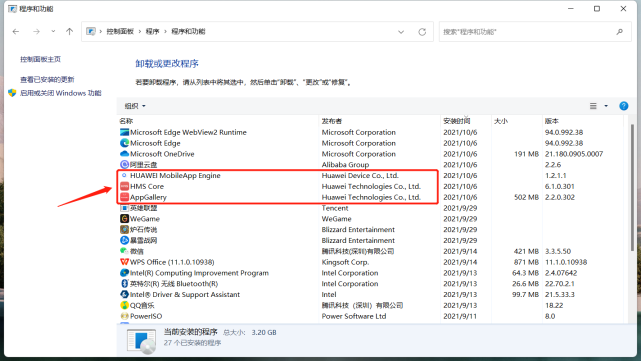
Task: Click the "18.22" version value
Action: click(554, 305)
